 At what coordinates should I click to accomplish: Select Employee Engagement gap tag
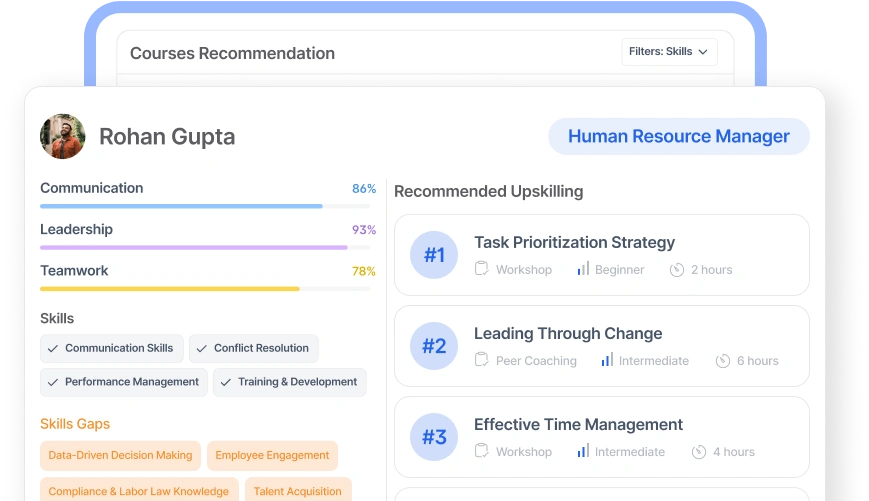pos(272,456)
